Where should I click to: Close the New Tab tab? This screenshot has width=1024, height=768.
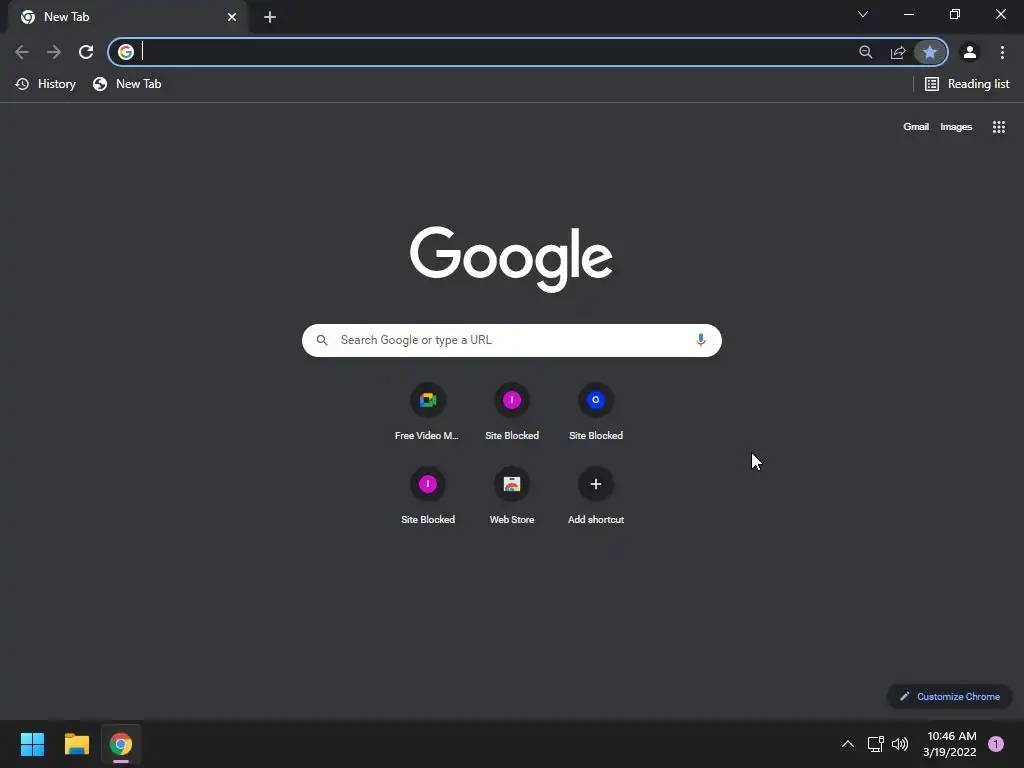(232, 17)
